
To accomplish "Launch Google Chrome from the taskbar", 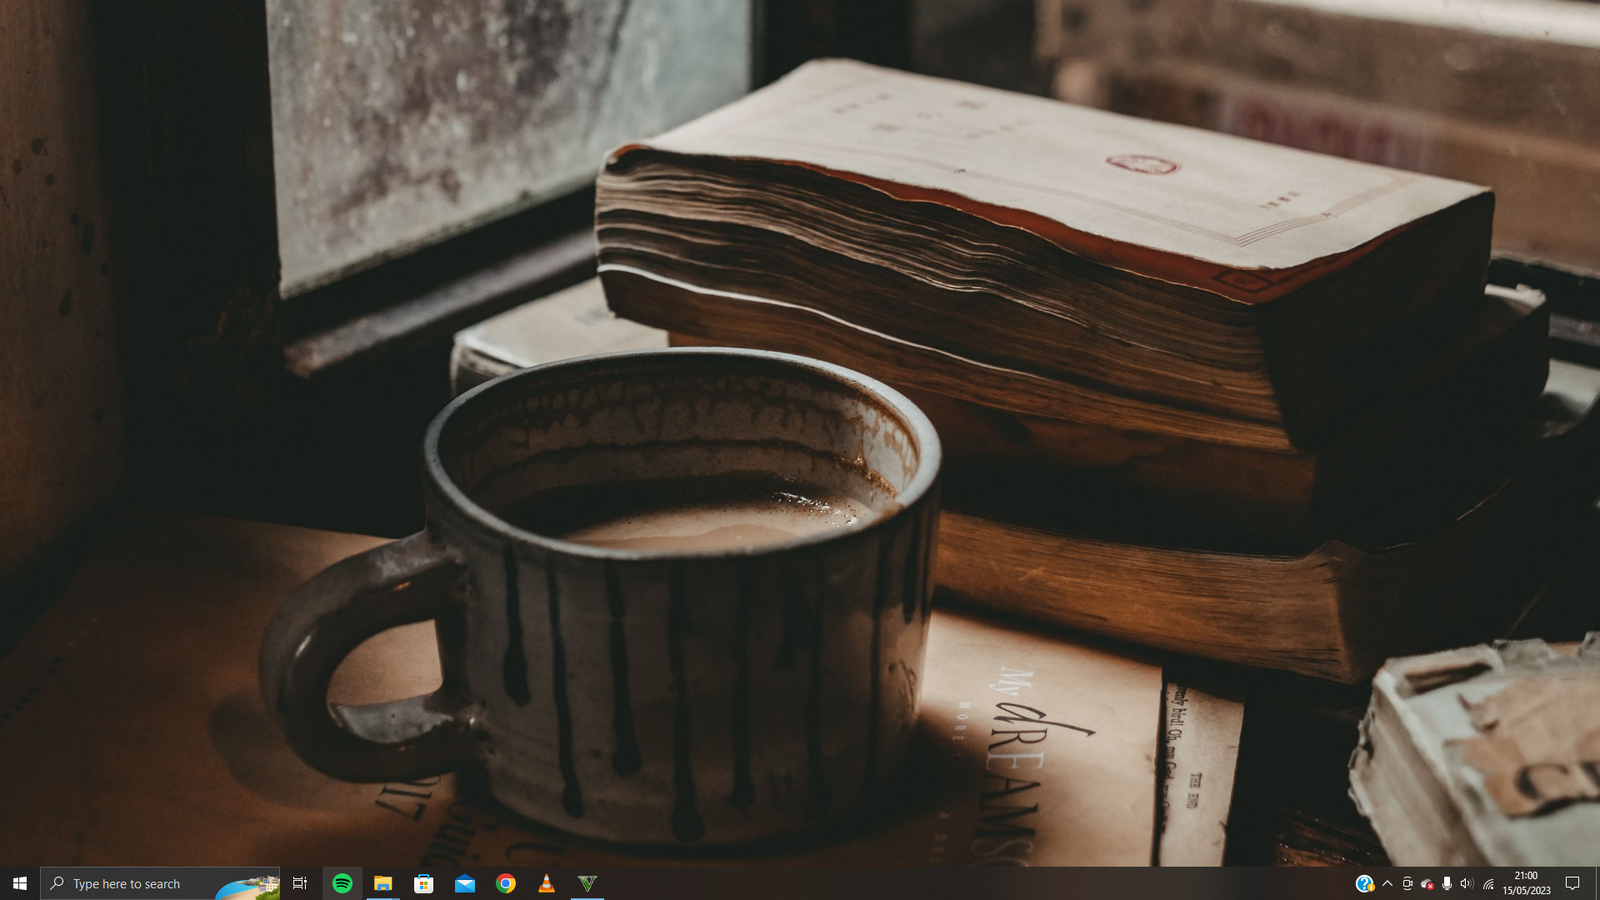I will coord(506,883).
